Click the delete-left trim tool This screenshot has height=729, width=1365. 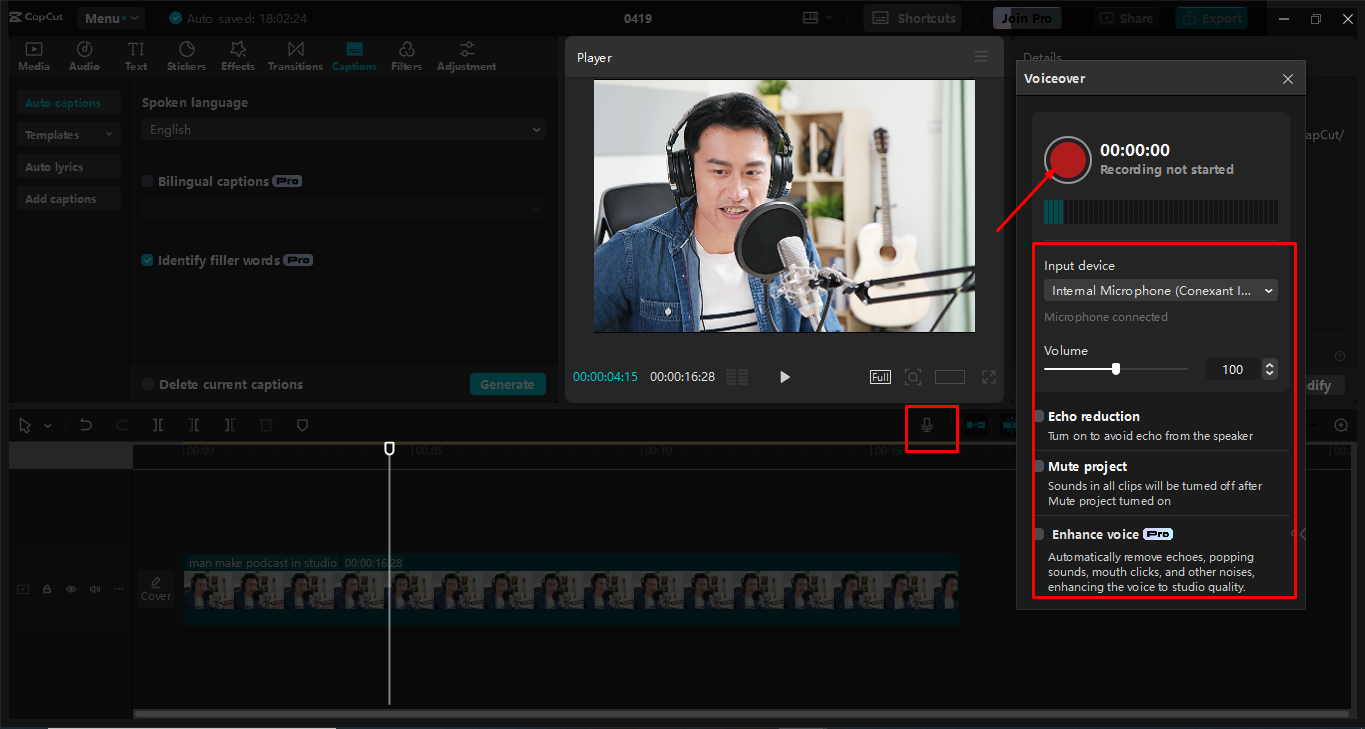click(194, 425)
